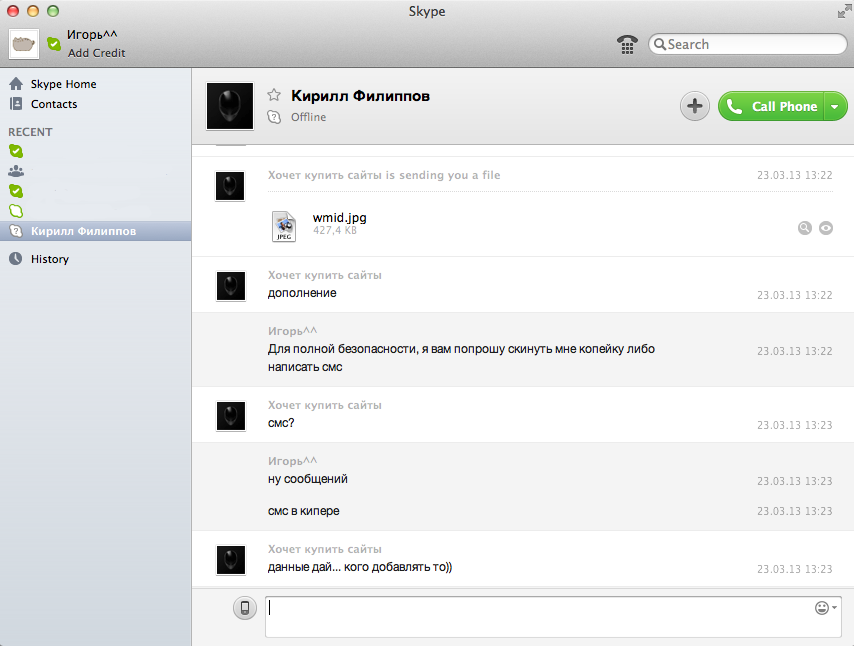Click the Skype Home house icon
This screenshot has height=646, width=854.
click(16, 84)
